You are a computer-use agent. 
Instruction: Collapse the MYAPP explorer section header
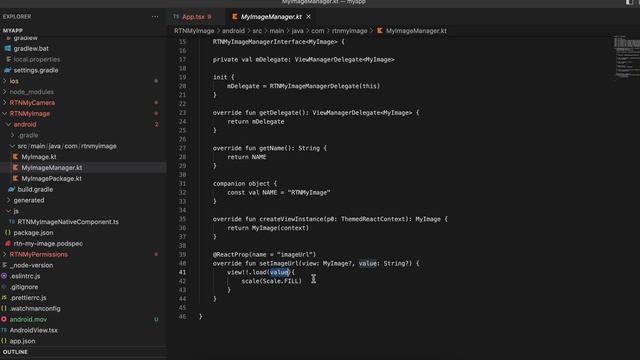tap(13, 30)
